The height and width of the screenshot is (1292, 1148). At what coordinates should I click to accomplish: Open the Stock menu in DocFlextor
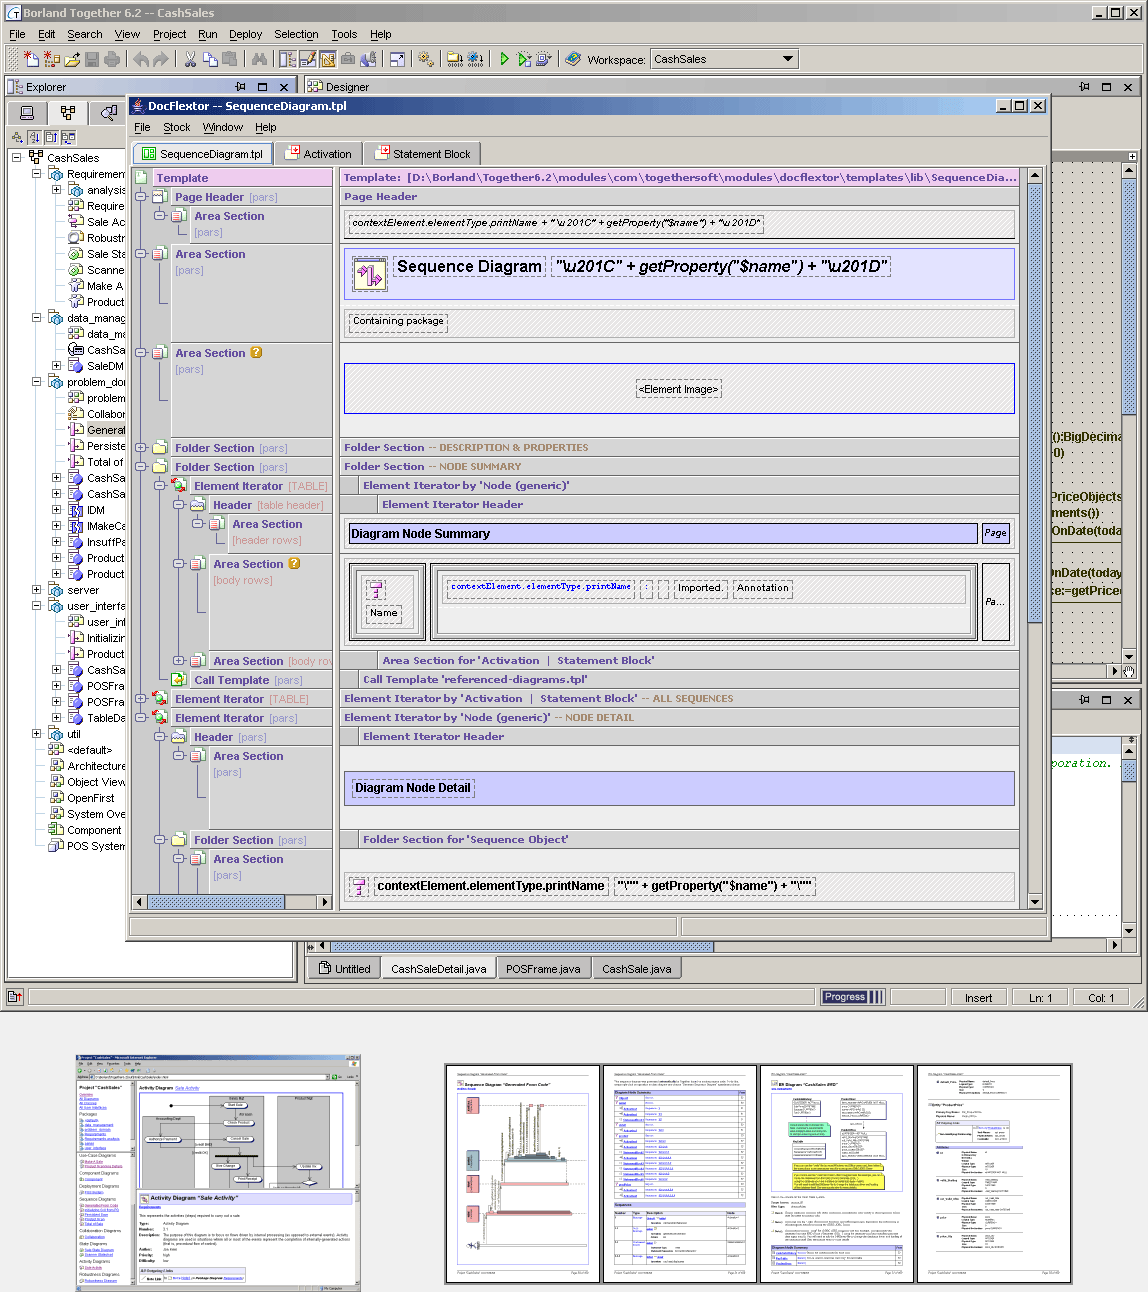[x=177, y=127]
